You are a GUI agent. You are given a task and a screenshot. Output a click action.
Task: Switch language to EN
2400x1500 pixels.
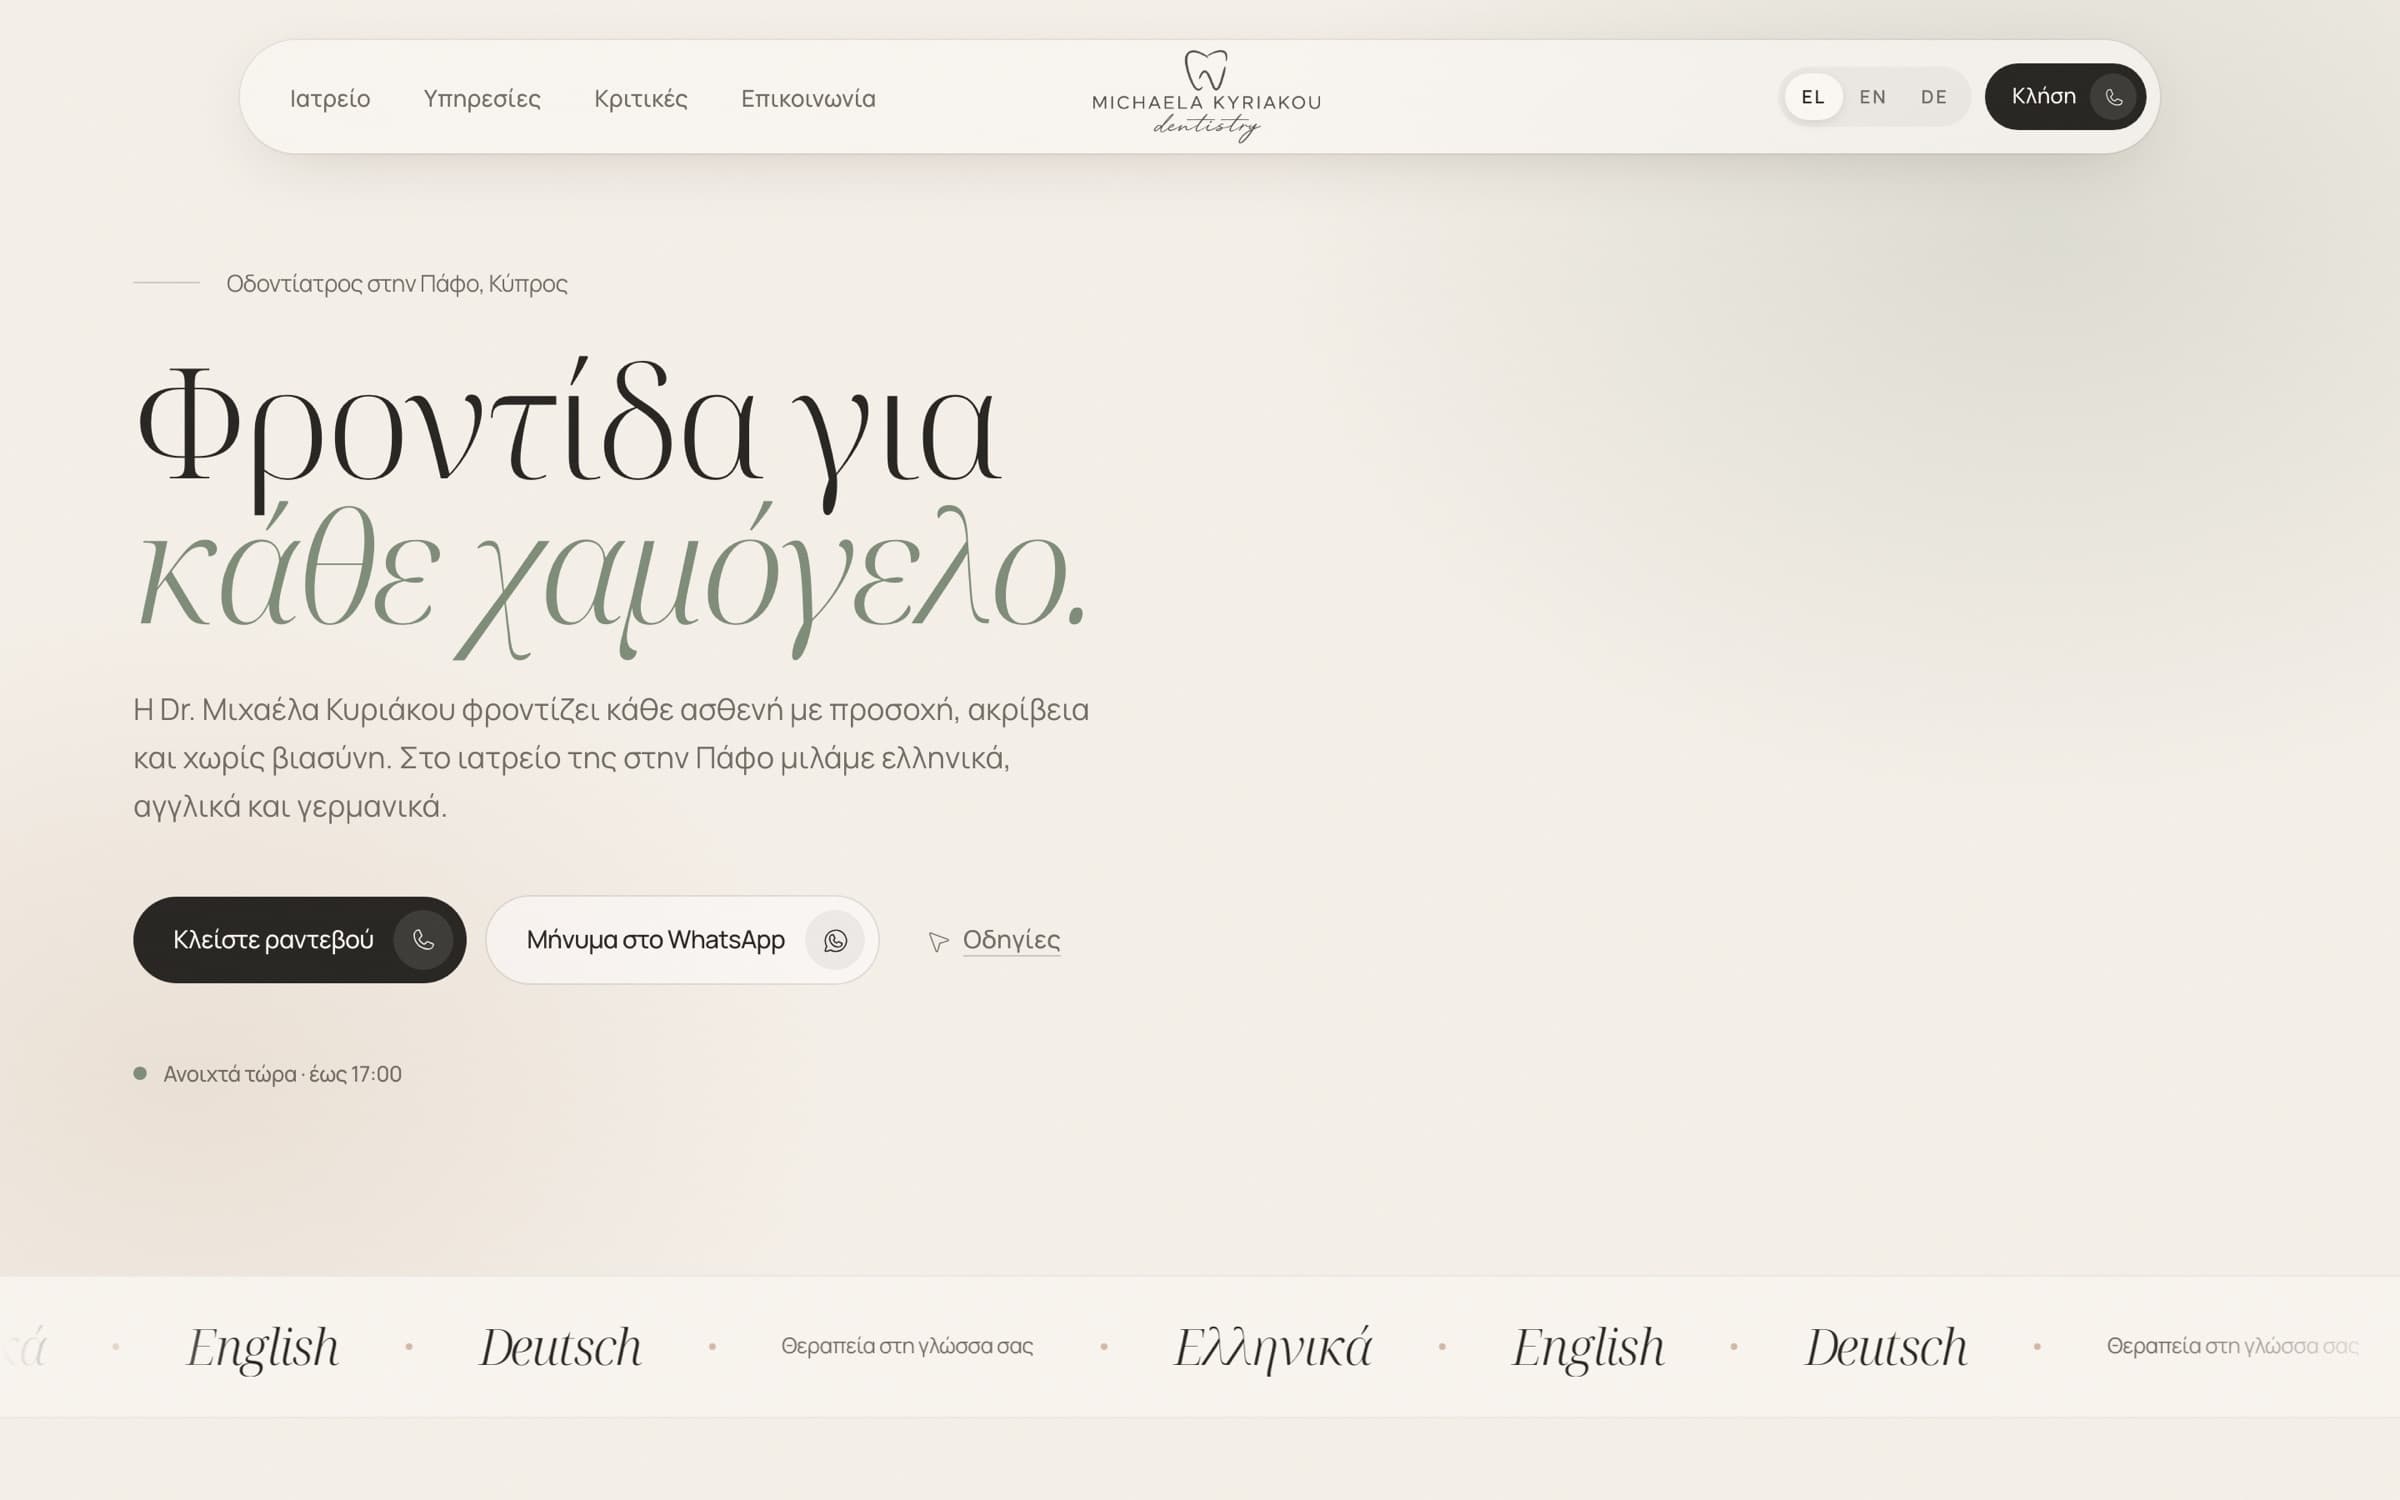pyautogui.click(x=1873, y=97)
